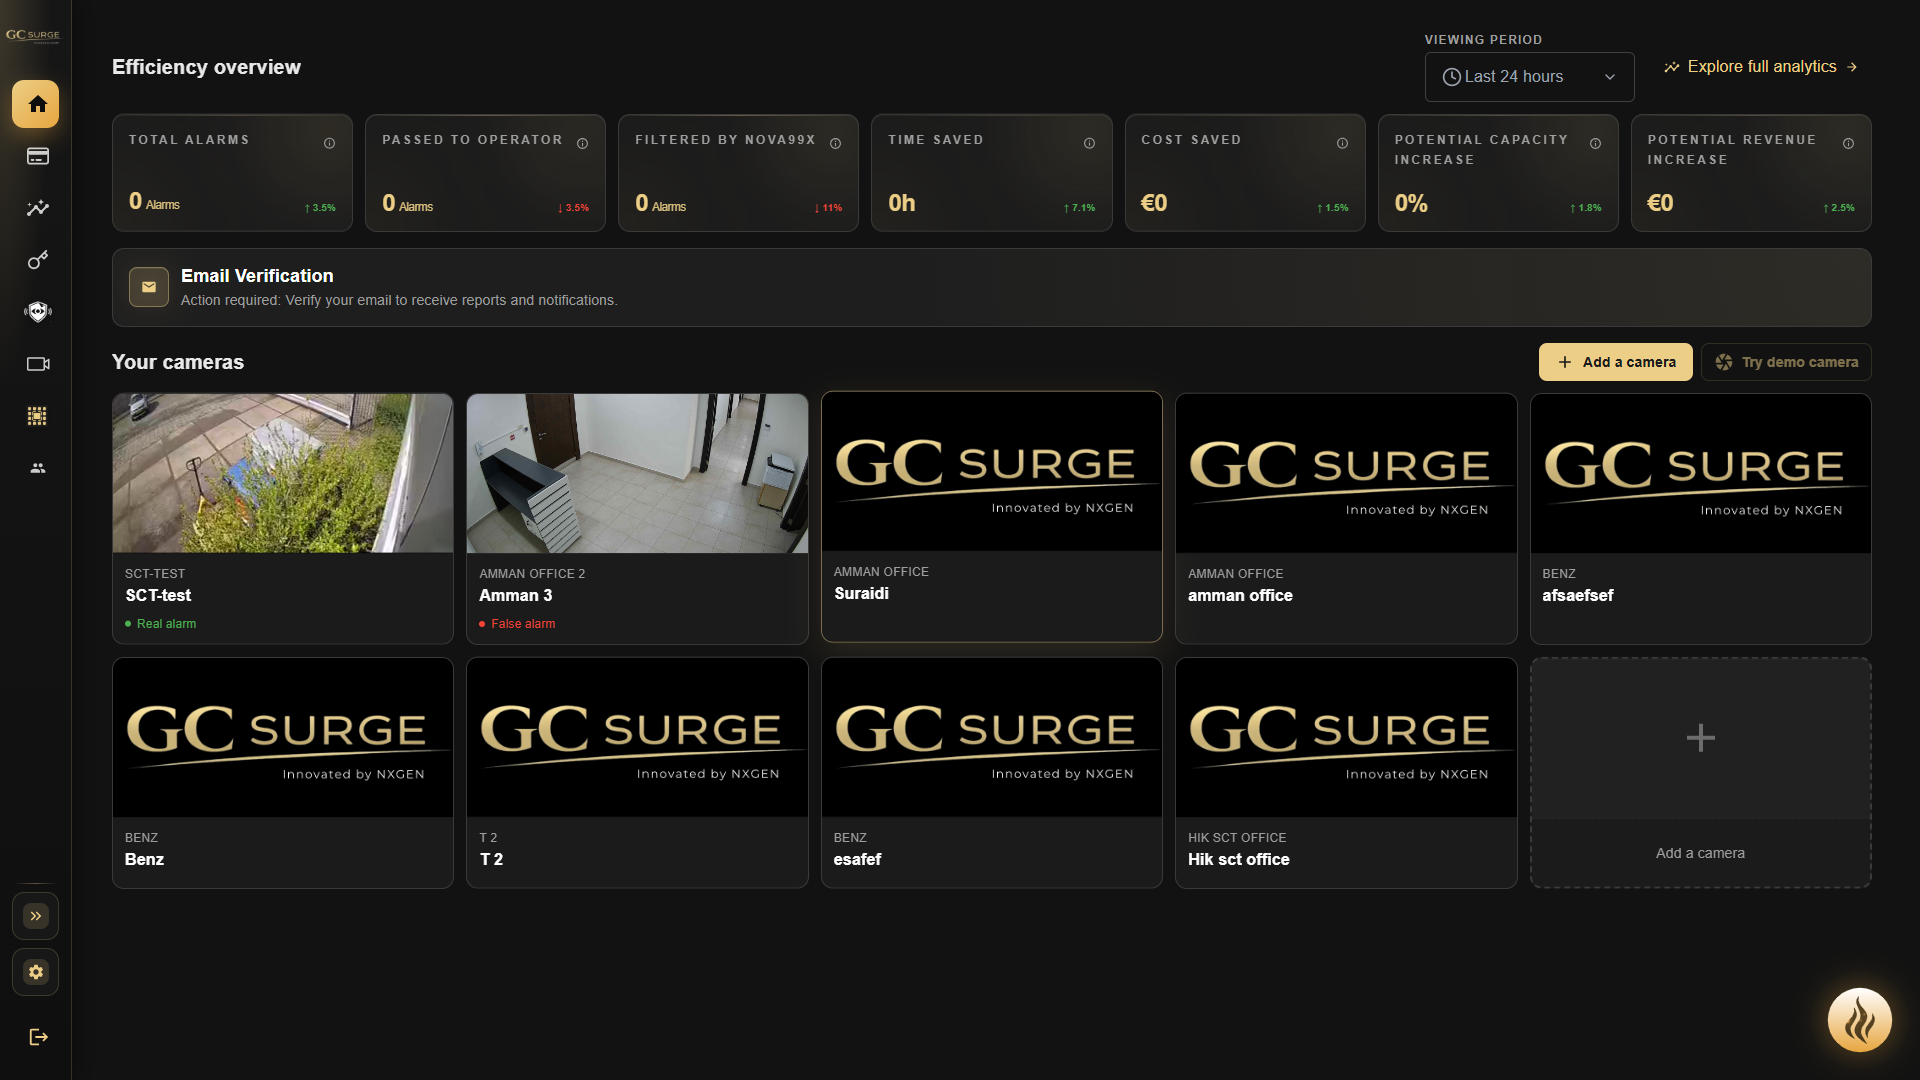Show info for Passed to Operator
1920x1080 pixels.
tap(582, 143)
